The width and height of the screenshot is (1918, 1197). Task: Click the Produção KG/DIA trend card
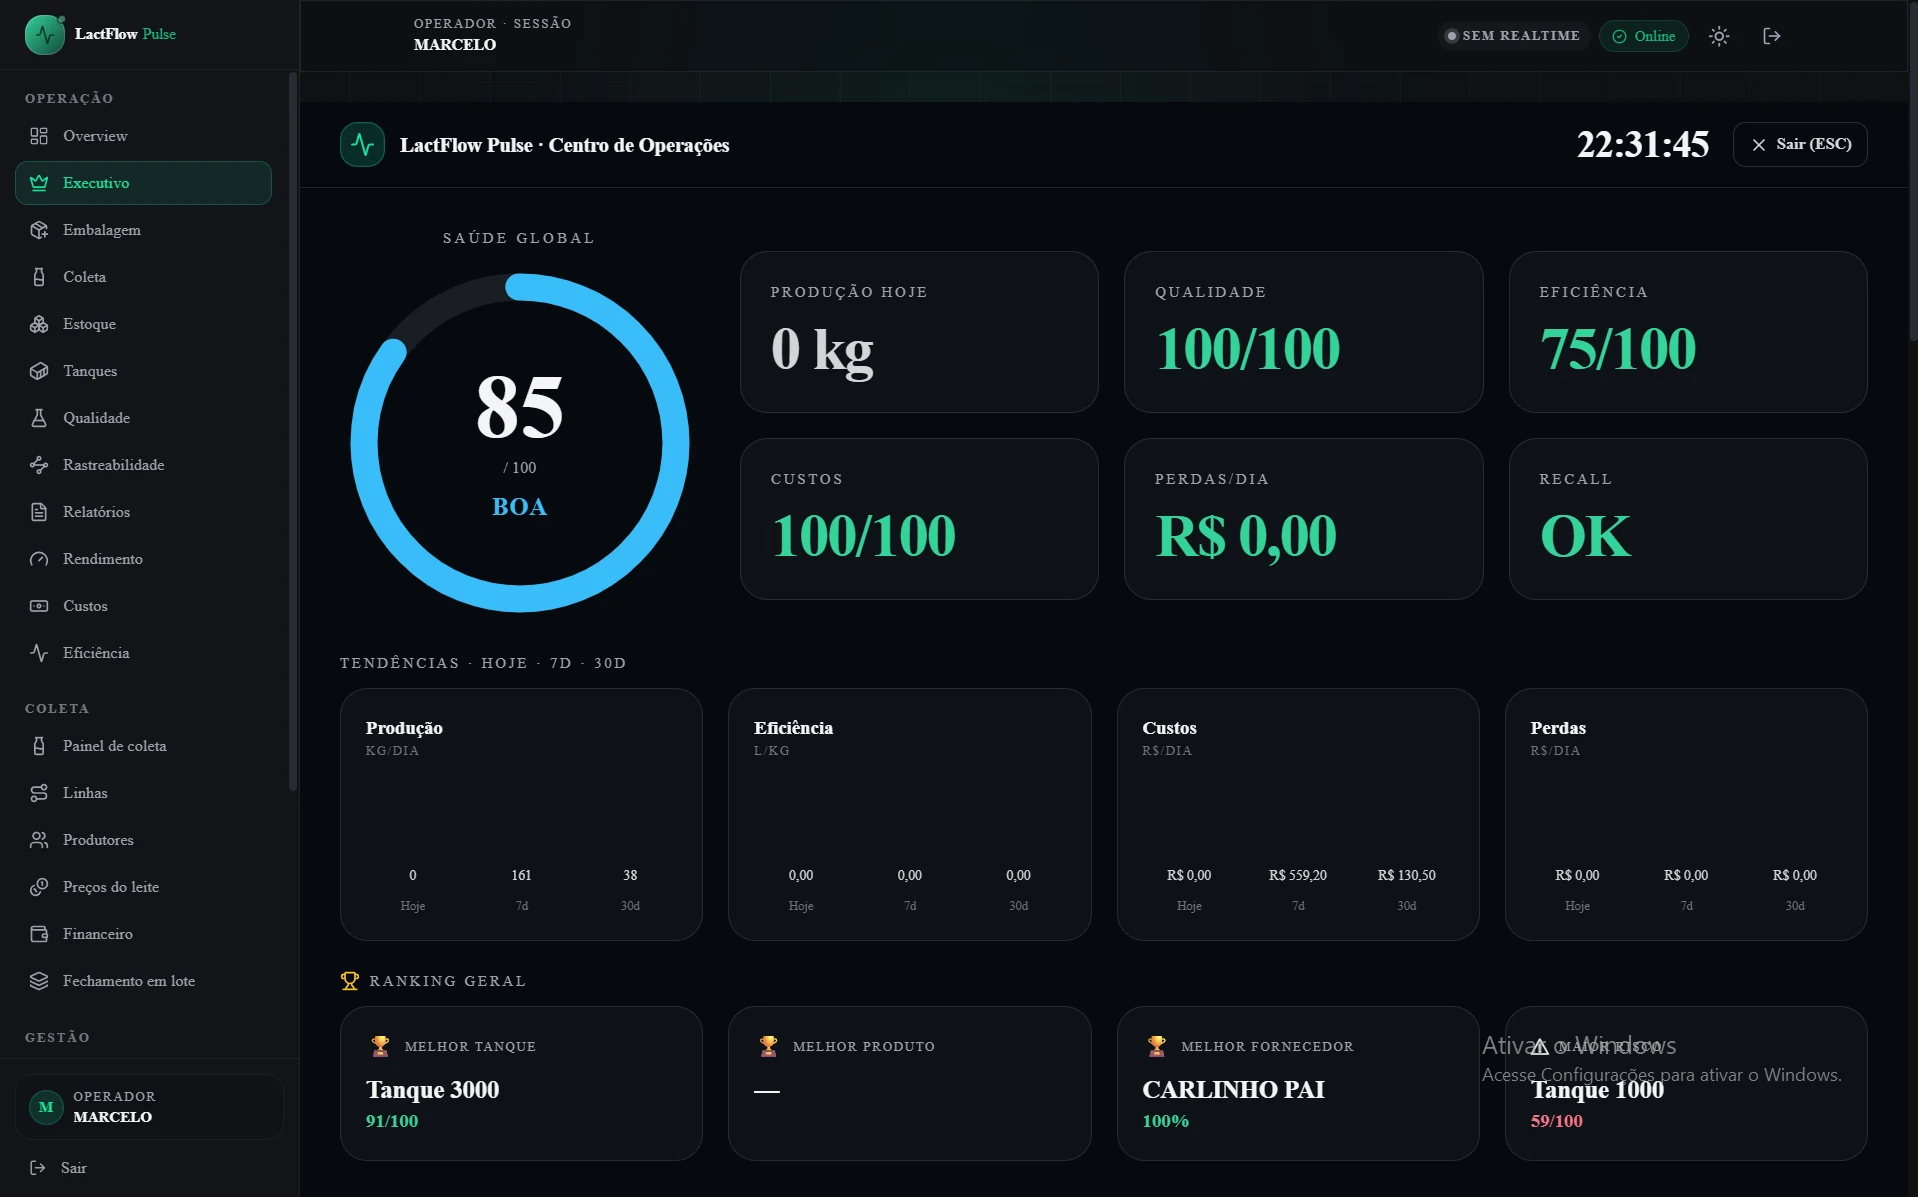coord(521,814)
